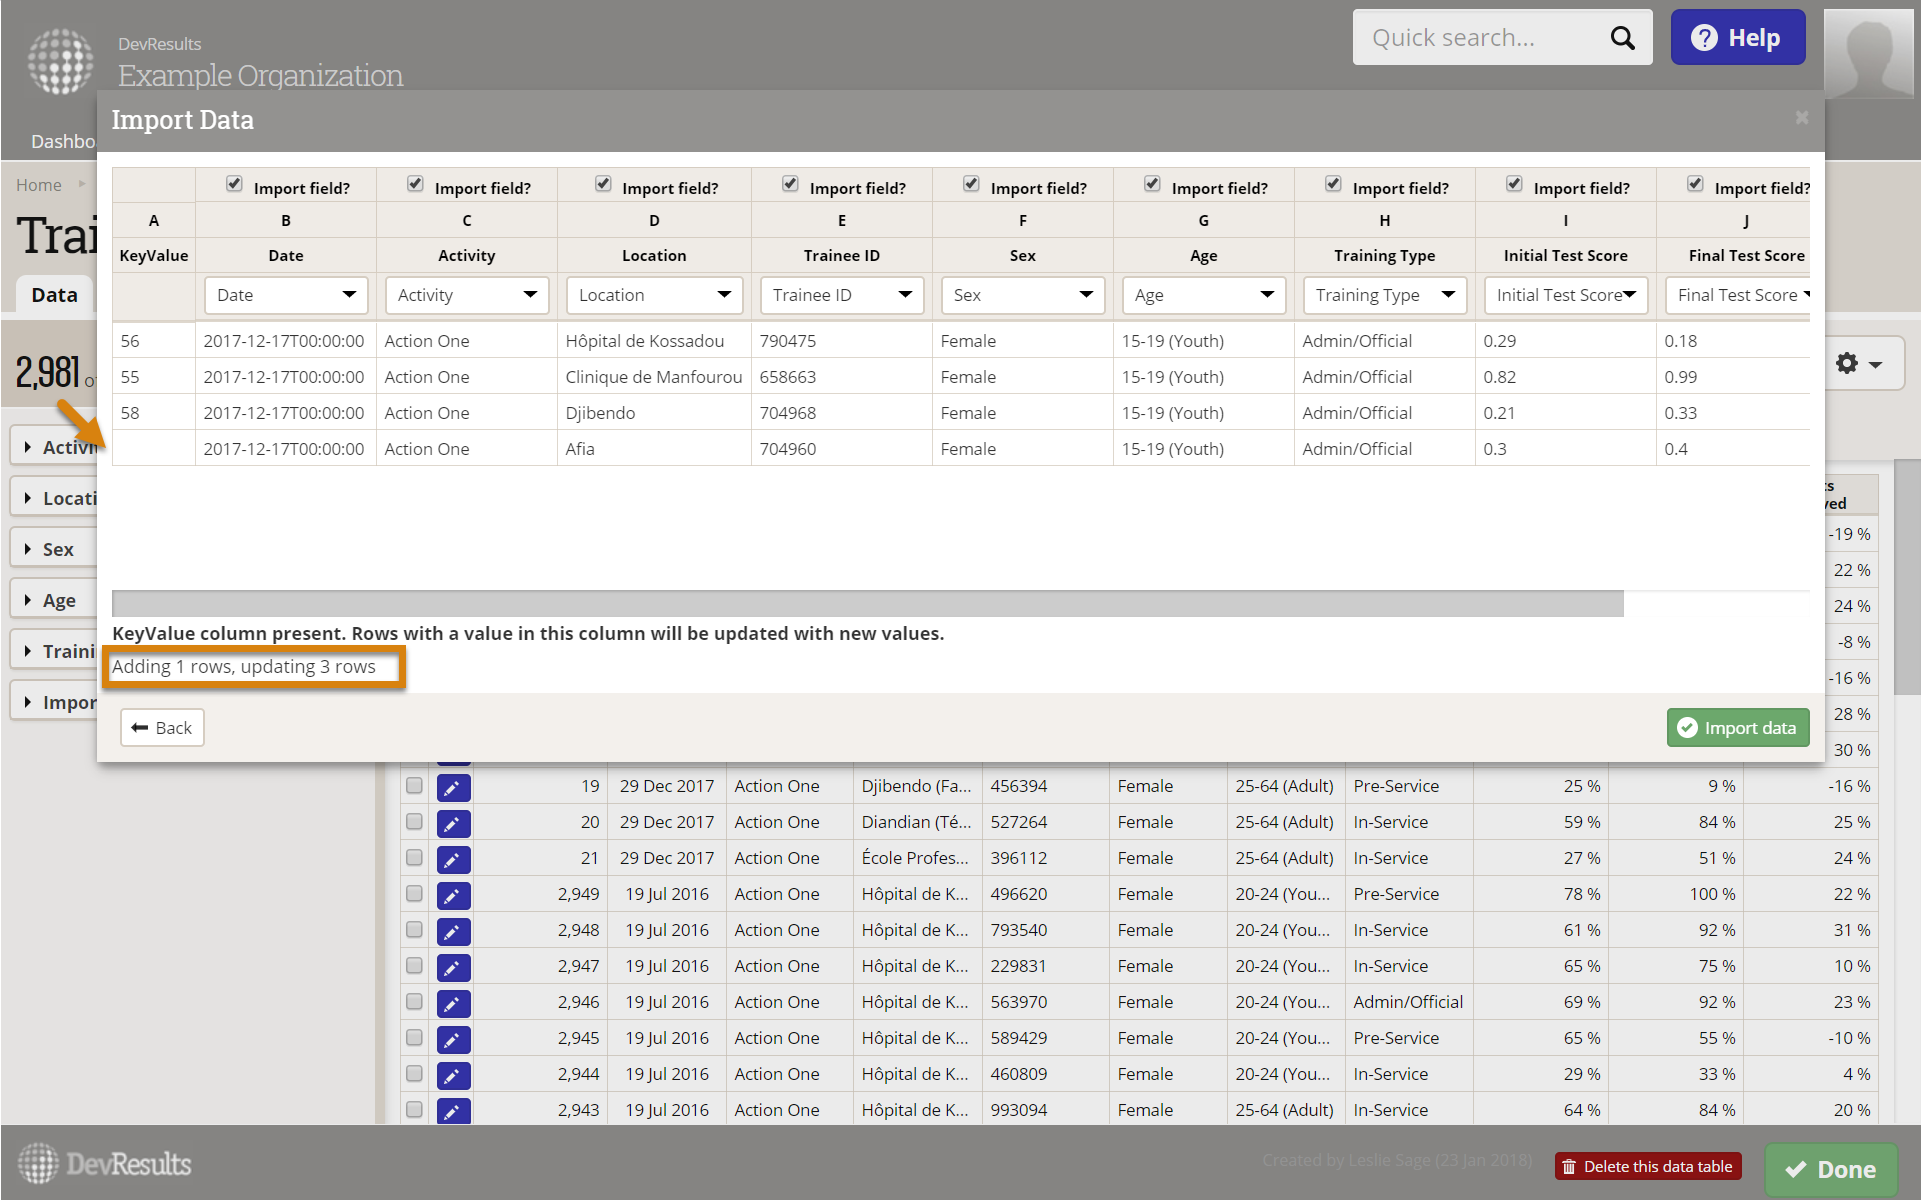Click the pencil icon for row 2,943
Image resolution: width=1921 pixels, height=1200 pixels.
453,1110
